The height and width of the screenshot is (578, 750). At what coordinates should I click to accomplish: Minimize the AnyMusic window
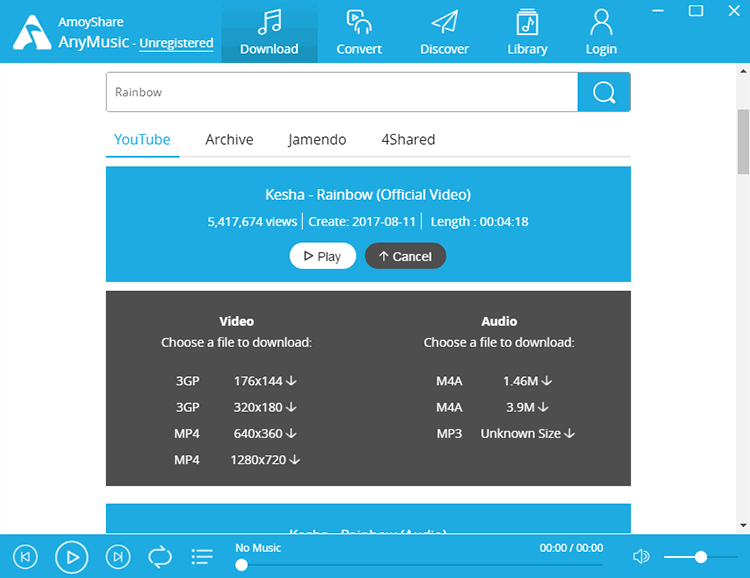click(x=658, y=11)
